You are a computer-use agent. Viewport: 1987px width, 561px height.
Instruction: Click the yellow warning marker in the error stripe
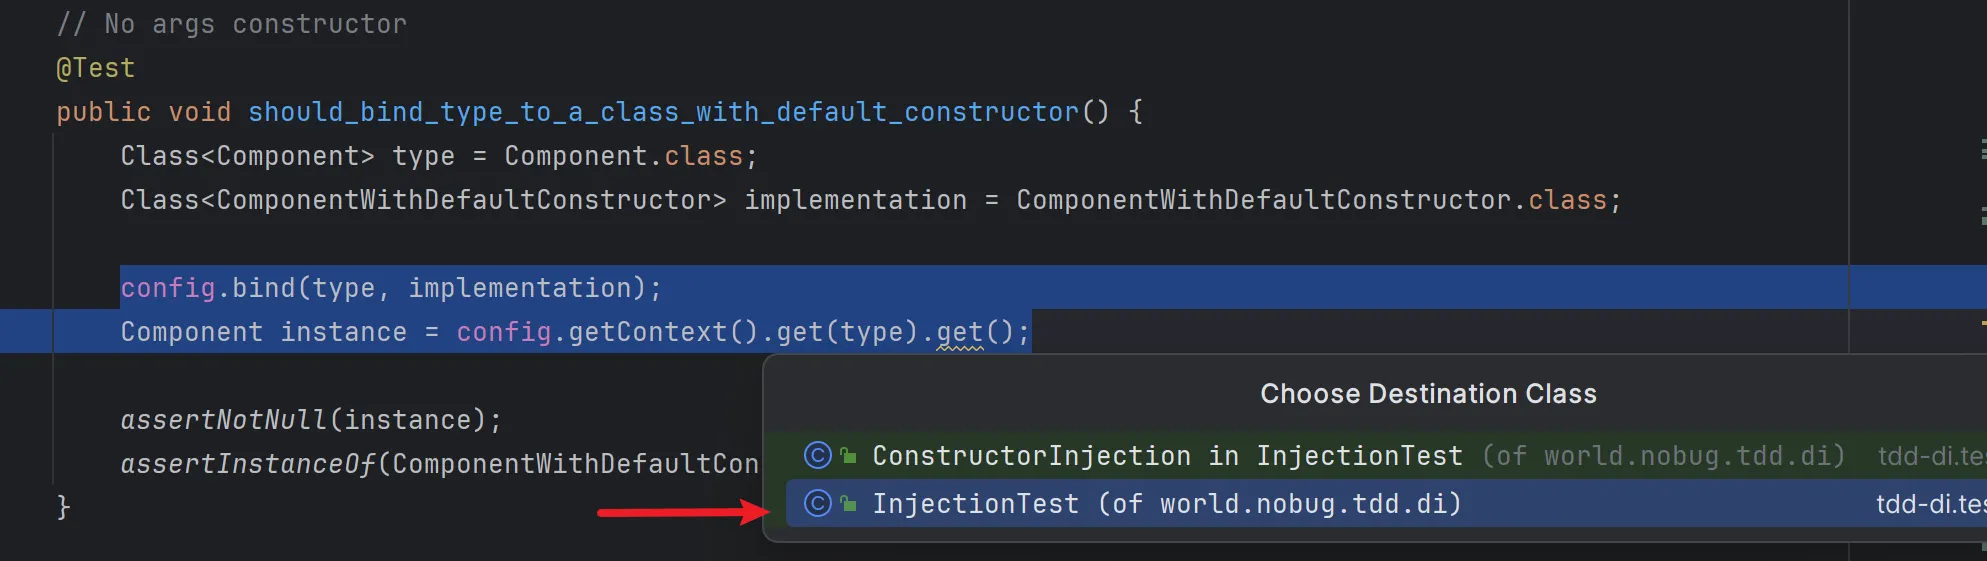[1982, 323]
